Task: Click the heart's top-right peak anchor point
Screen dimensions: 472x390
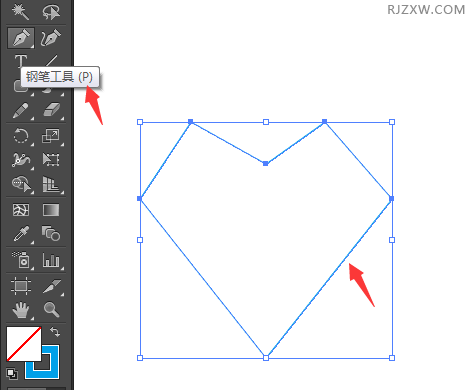Action: [x=324, y=122]
